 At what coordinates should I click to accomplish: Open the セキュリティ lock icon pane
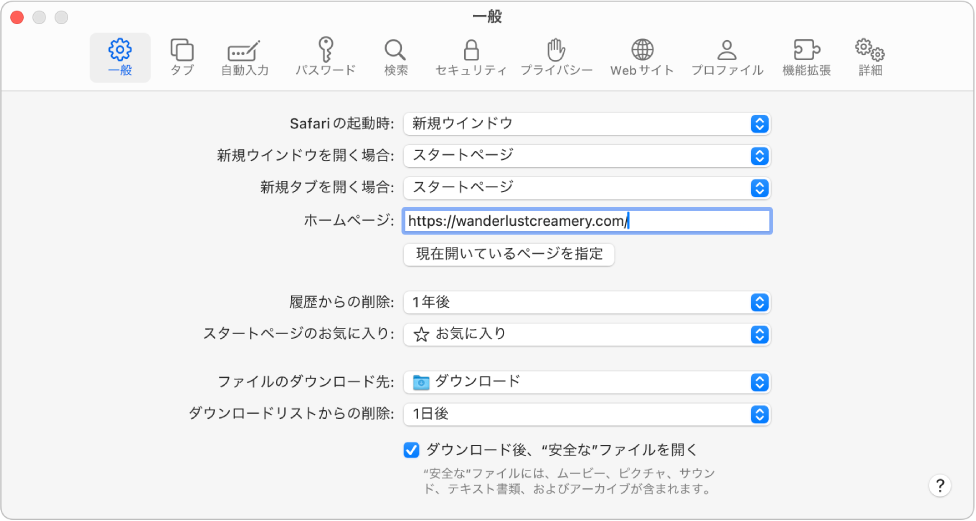coord(471,57)
